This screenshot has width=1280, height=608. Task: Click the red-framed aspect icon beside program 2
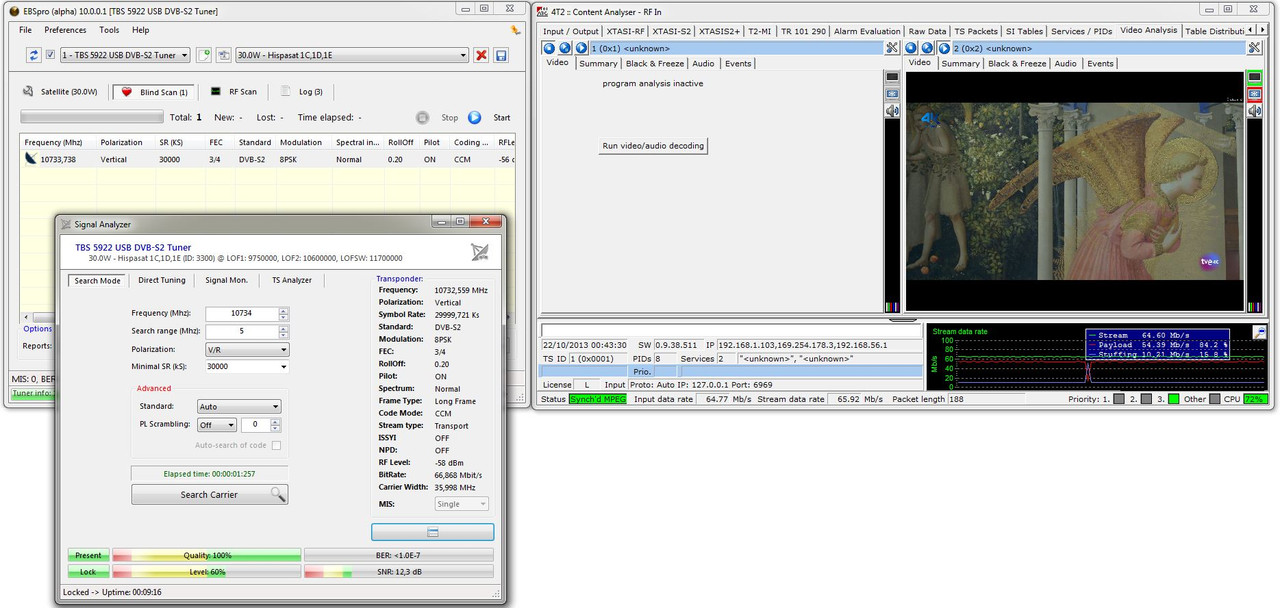click(1254, 94)
